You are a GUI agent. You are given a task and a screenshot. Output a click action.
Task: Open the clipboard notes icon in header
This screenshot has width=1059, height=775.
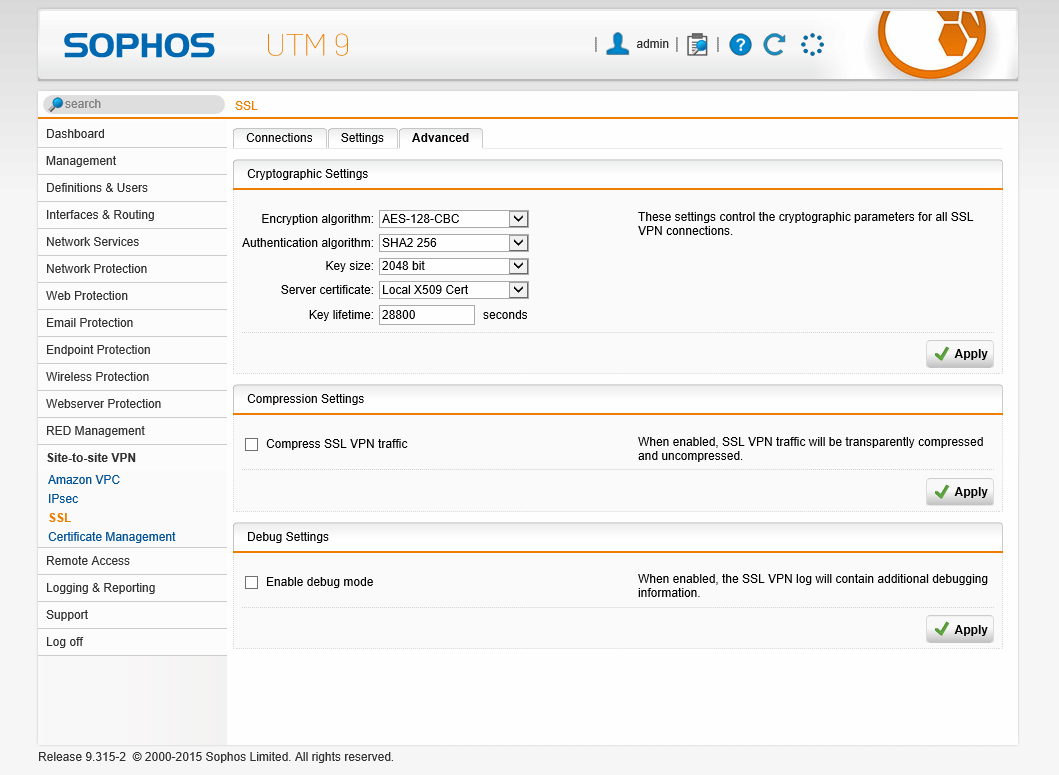coord(697,44)
